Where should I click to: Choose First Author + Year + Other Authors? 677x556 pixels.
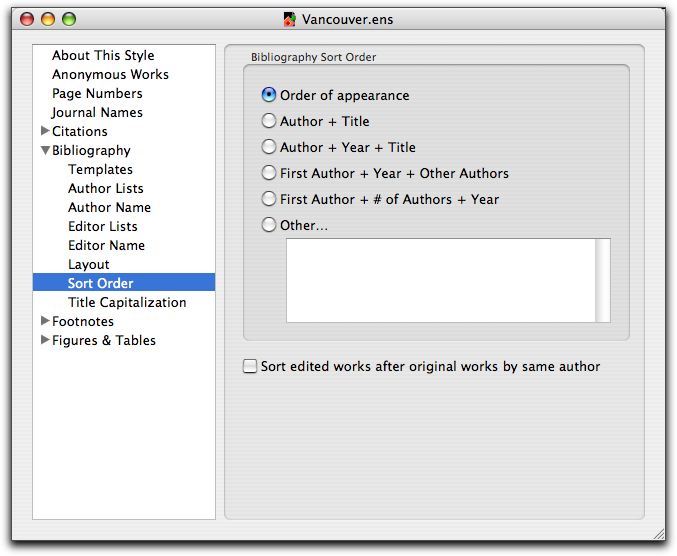(269, 173)
